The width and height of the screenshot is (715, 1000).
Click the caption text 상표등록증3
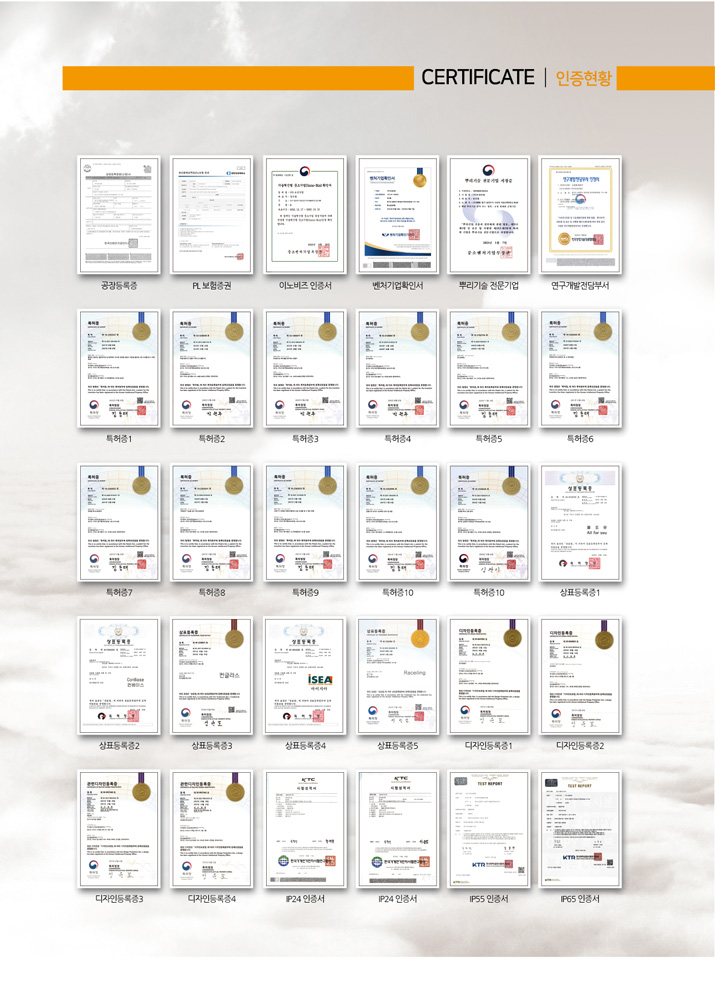(212, 746)
